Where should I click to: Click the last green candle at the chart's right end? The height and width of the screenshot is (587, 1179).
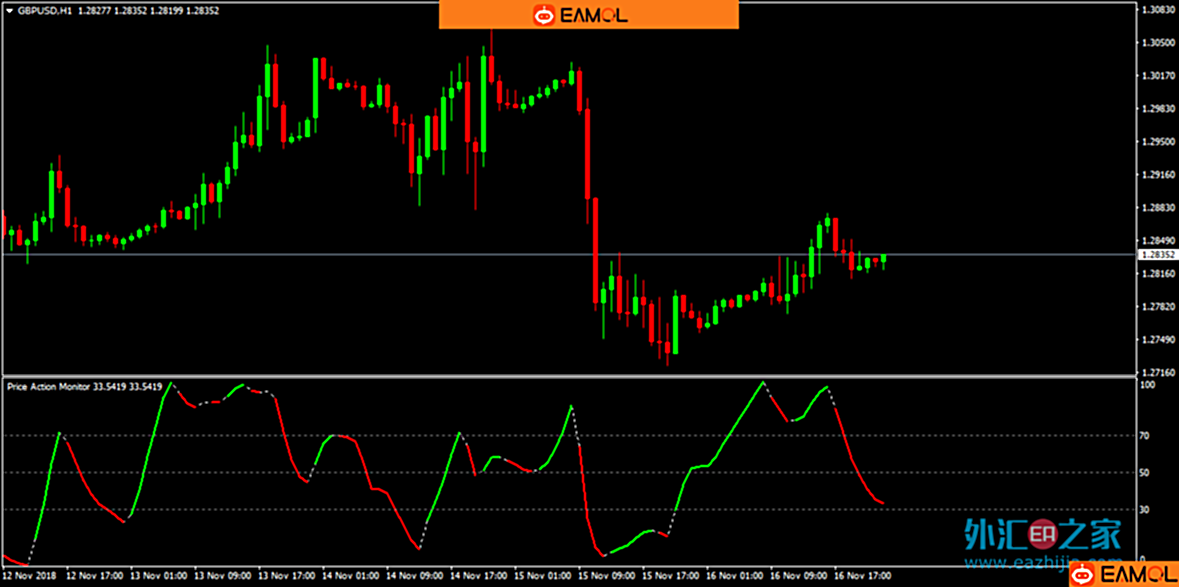coord(884,259)
